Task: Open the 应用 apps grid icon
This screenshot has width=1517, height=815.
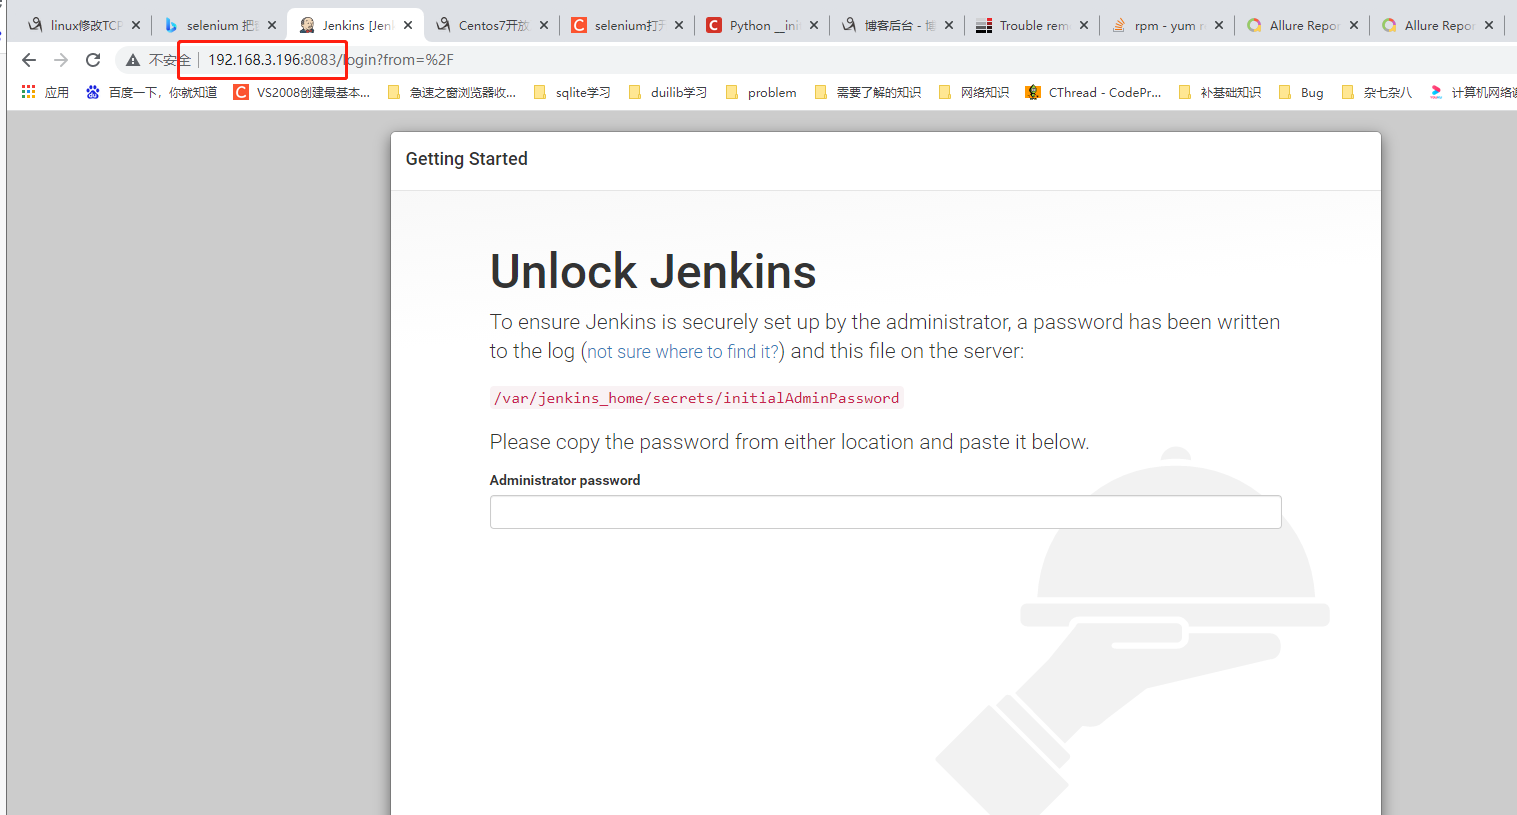Action: coord(28,92)
